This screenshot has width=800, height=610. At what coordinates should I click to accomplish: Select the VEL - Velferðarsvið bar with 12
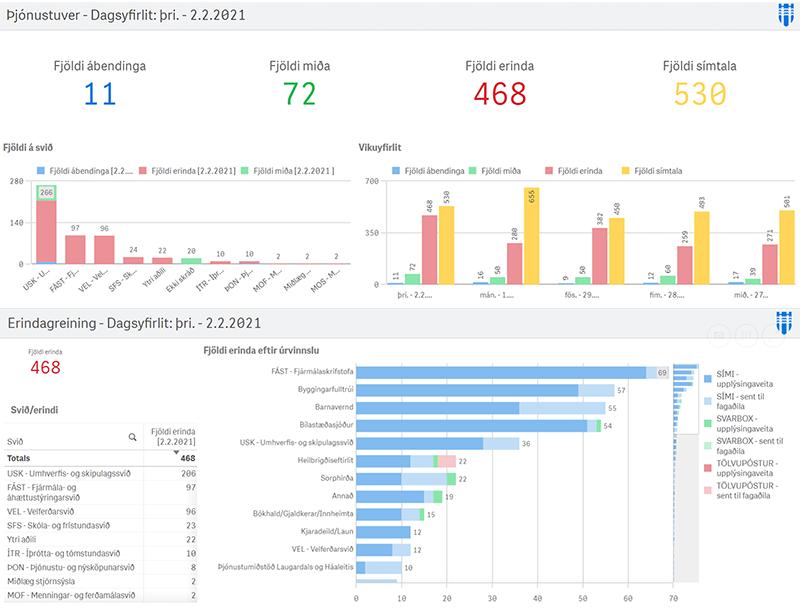383,550
